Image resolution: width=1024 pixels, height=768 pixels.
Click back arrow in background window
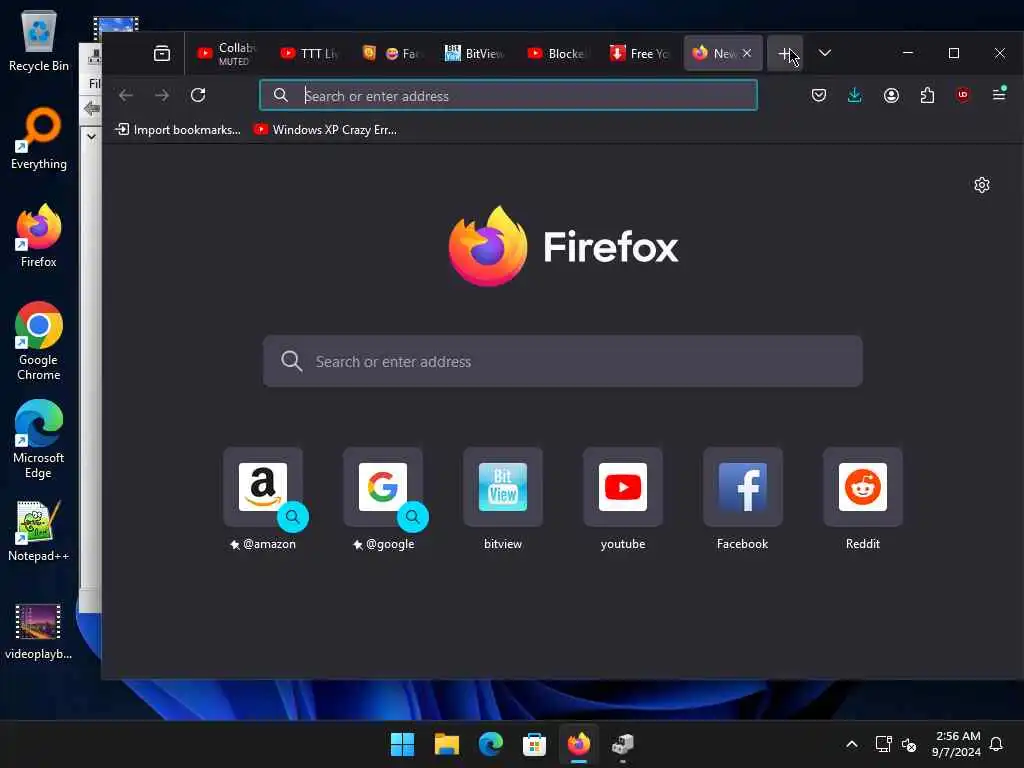(92, 108)
